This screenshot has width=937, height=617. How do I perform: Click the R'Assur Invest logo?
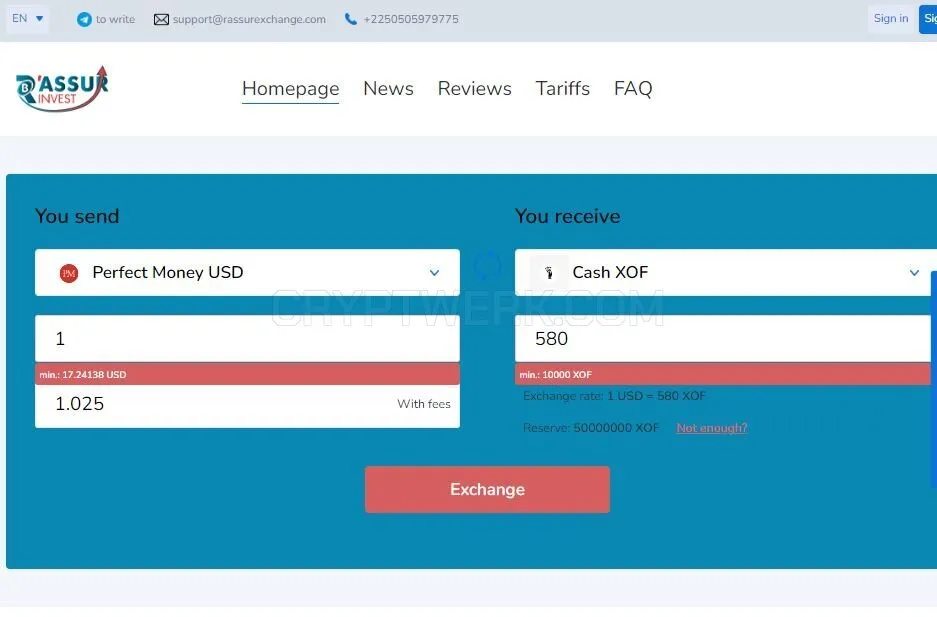click(62, 88)
